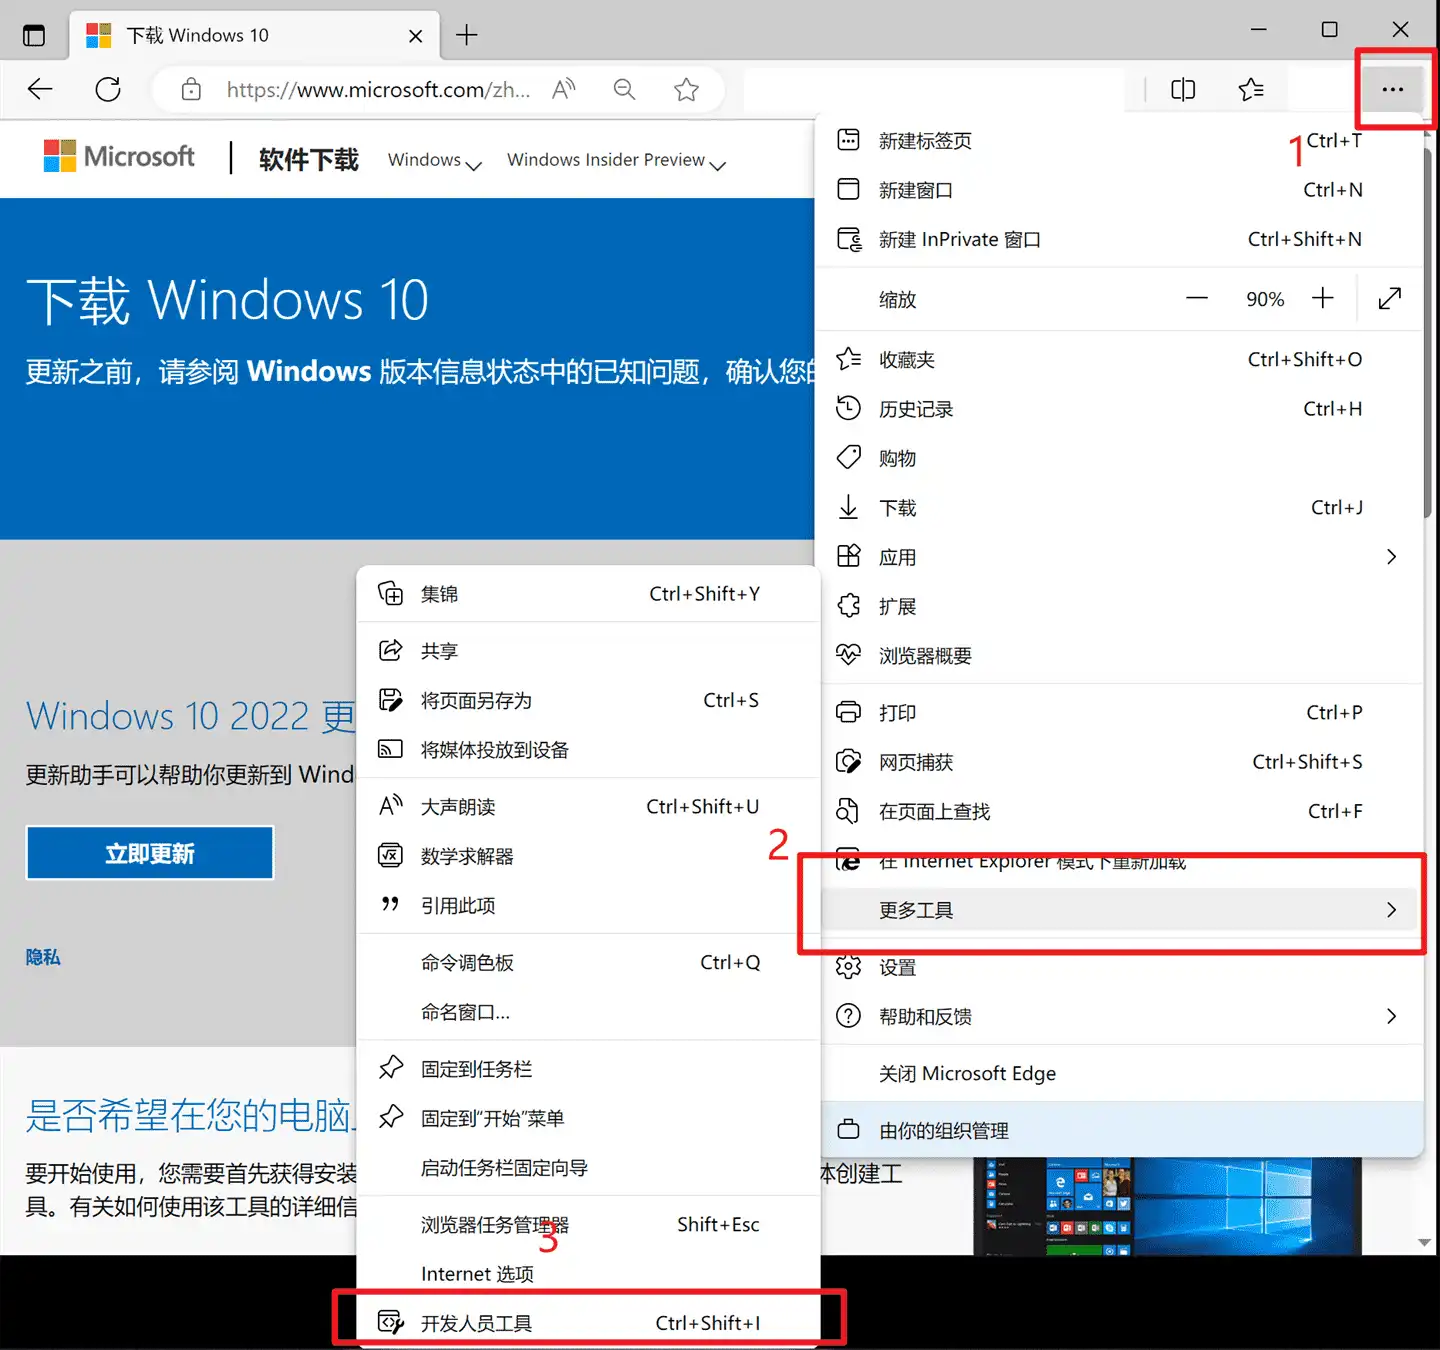Click the split screen icon in toolbar
The width and height of the screenshot is (1440, 1350).
(x=1182, y=90)
